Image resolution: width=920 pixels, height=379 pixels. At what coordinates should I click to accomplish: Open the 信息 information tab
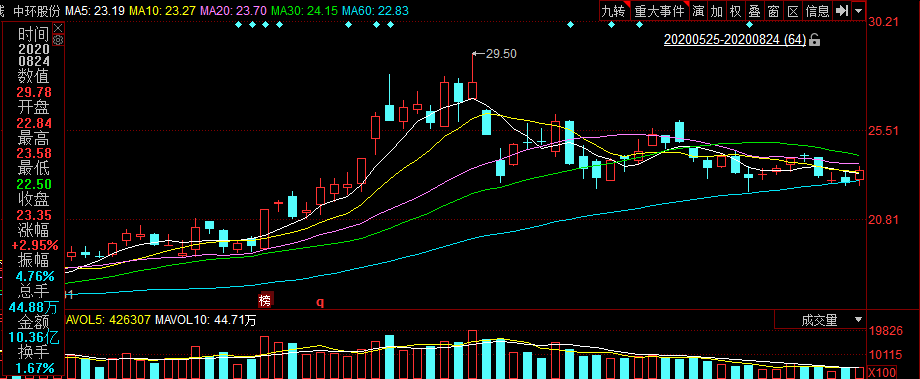coord(817,11)
